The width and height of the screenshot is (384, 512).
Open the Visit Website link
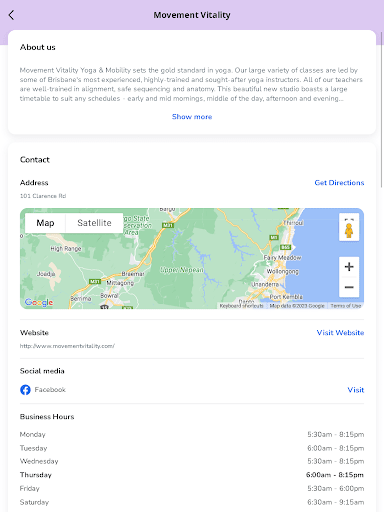(x=340, y=333)
